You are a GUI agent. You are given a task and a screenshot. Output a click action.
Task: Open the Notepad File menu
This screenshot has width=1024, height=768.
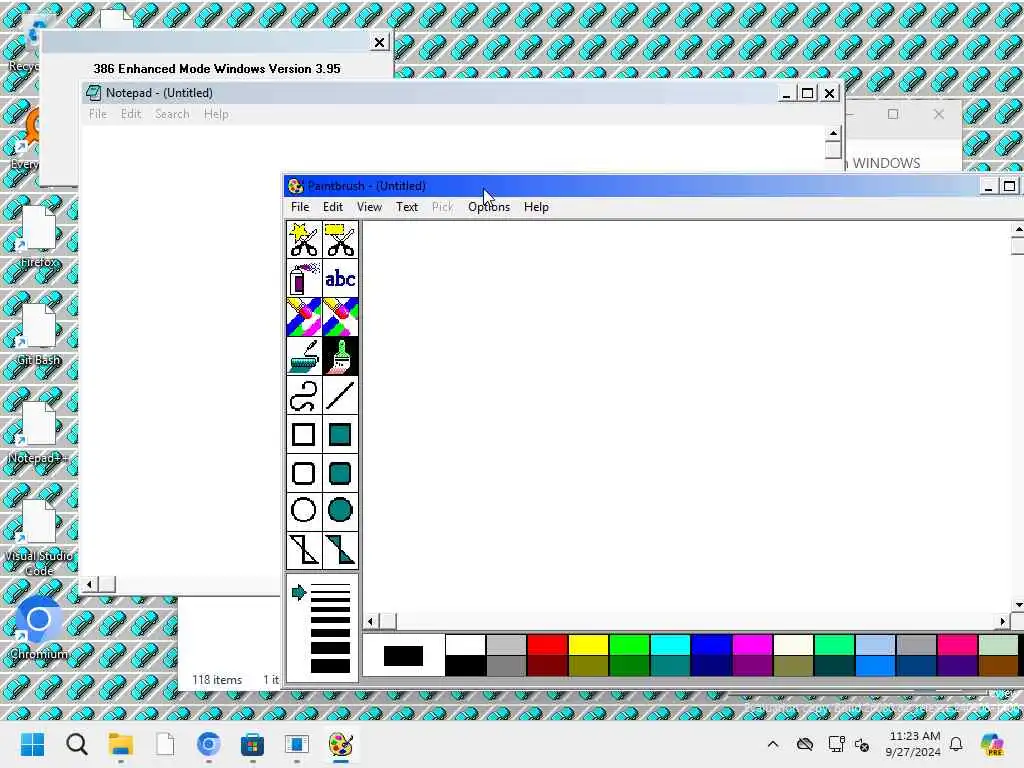(x=97, y=114)
